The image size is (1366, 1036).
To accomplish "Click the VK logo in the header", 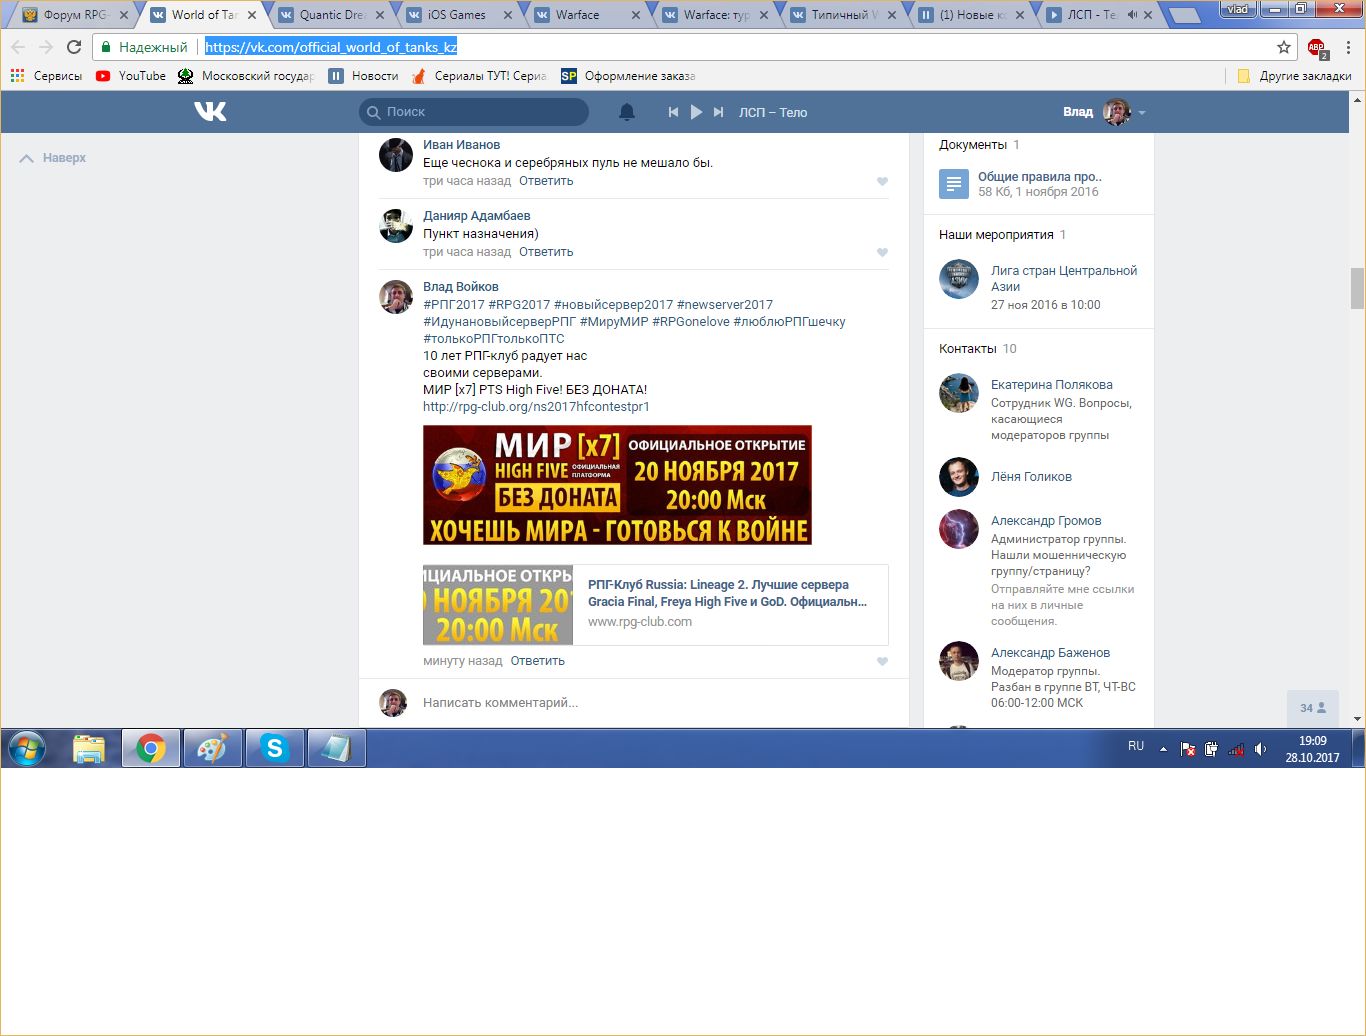I will pyautogui.click(x=210, y=111).
